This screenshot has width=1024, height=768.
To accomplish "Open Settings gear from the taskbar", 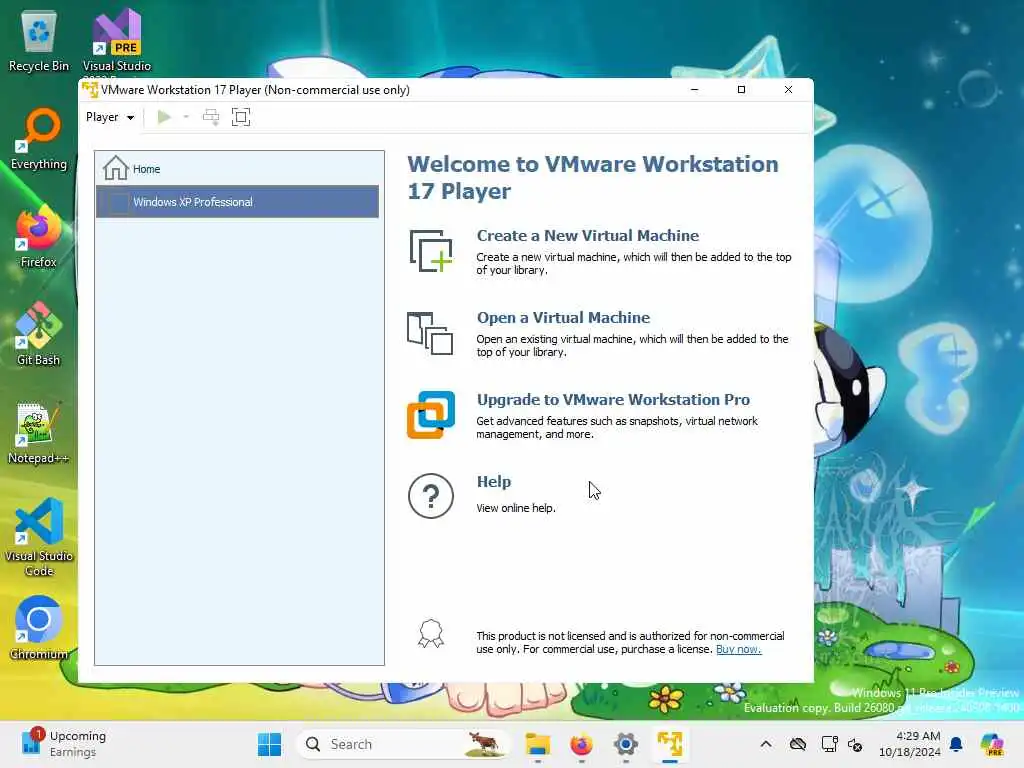I will [626, 744].
